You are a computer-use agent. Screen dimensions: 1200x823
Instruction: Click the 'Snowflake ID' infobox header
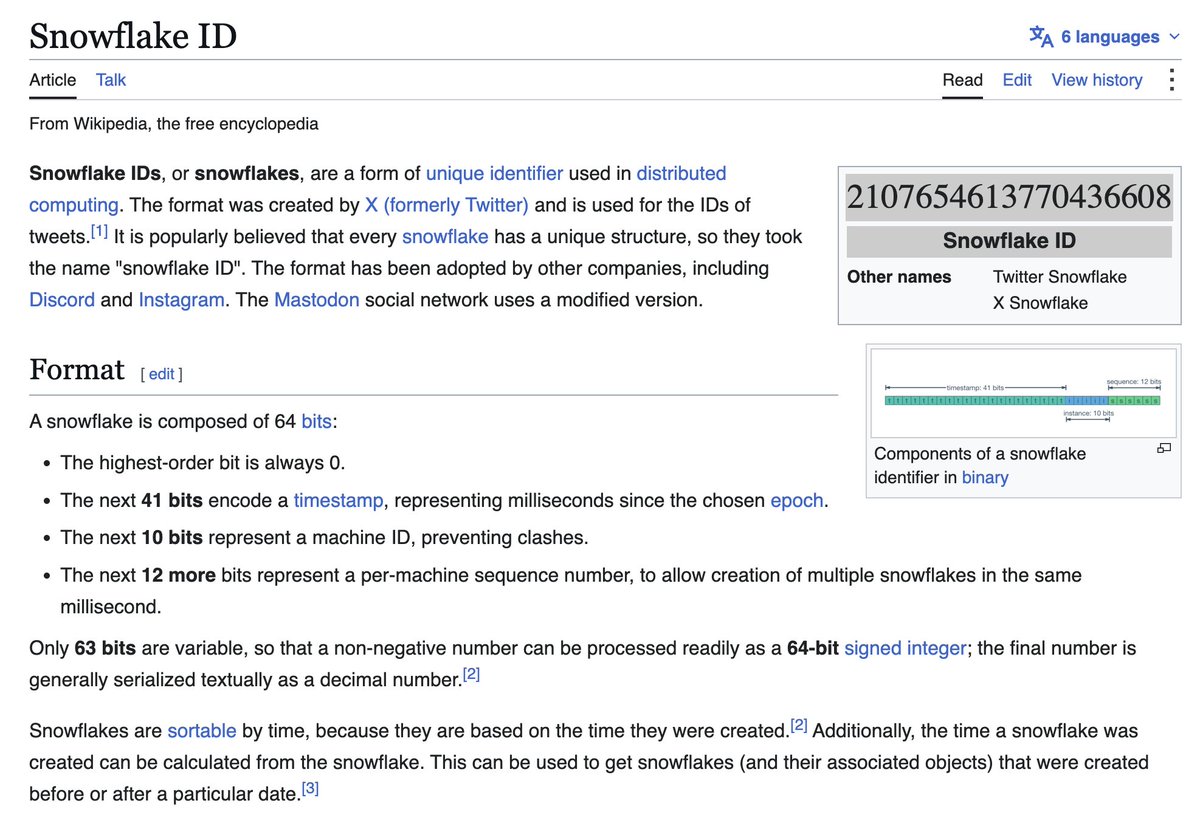coord(1009,241)
